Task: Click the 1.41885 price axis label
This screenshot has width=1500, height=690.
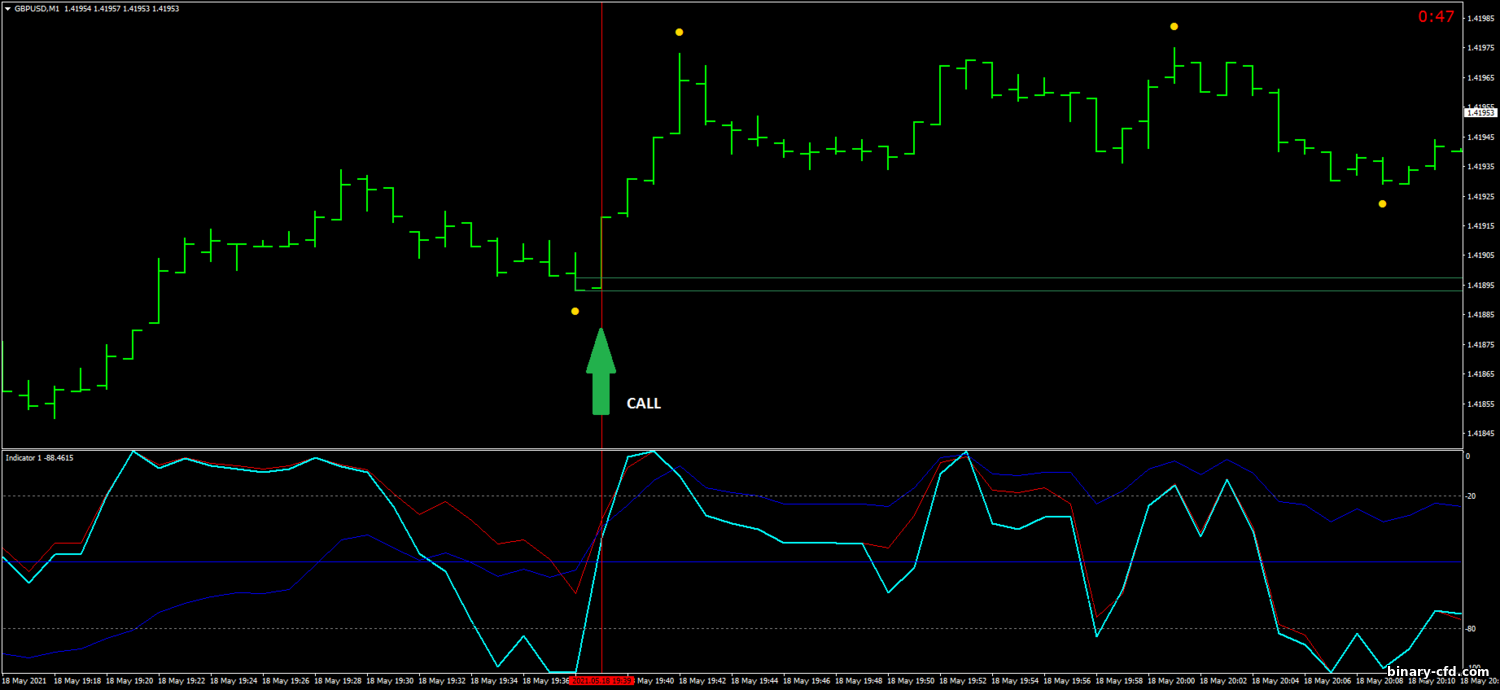Action: coord(1482,315)
